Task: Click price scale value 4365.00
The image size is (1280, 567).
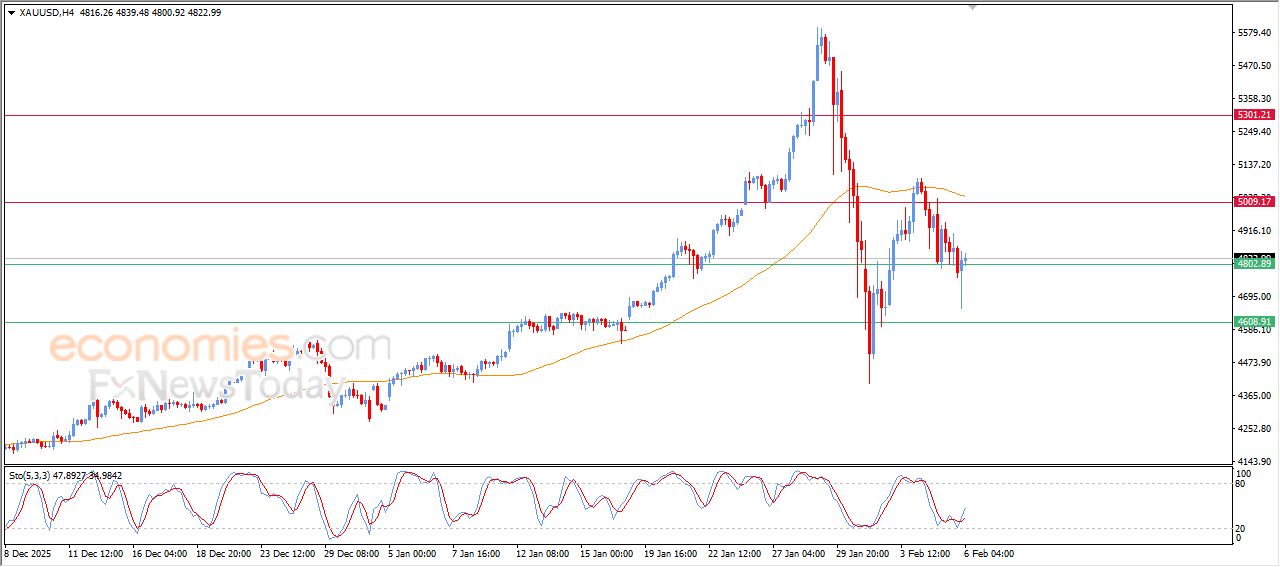Action: pyautogui.click(x=1256, y=396)
